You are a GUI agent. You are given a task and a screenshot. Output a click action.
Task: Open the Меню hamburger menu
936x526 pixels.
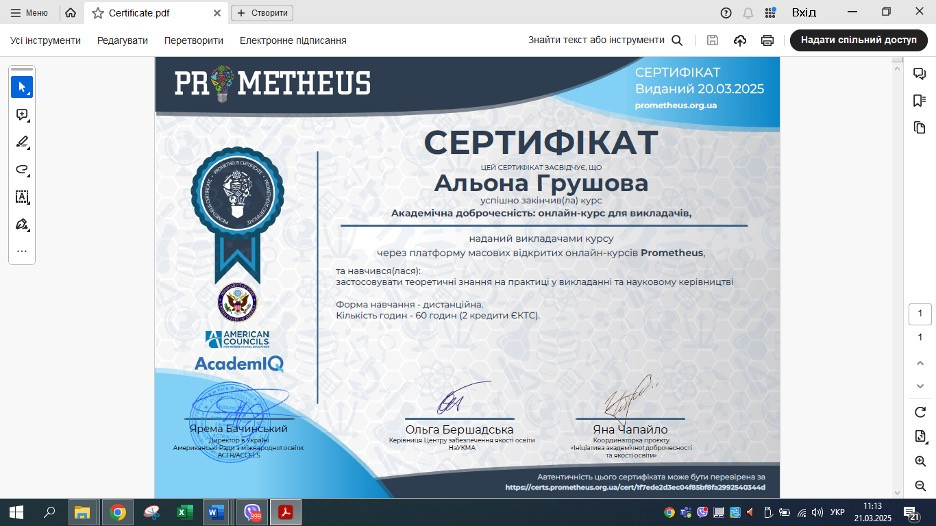[29, 13]
